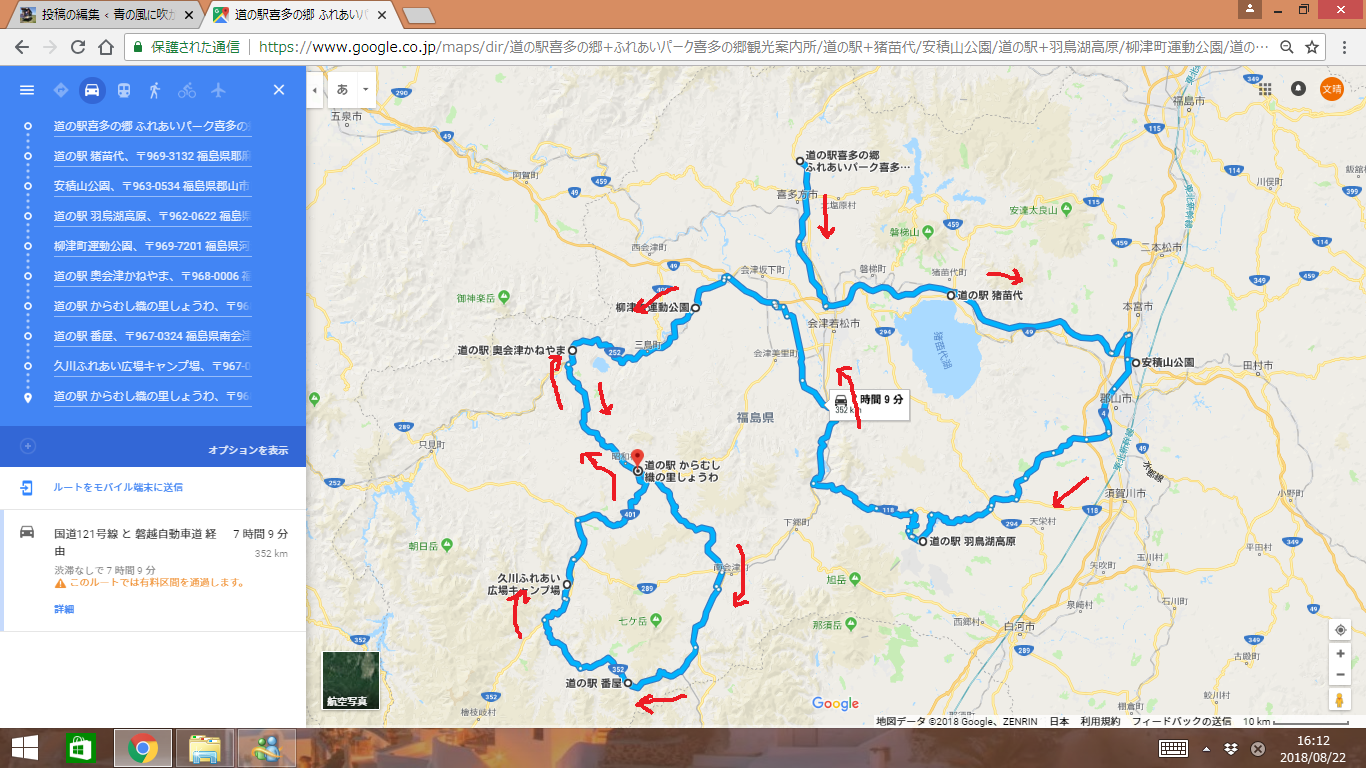1366x768 pixels.
Task: Expand route options with オプションを表示
Action: point(248,450)
